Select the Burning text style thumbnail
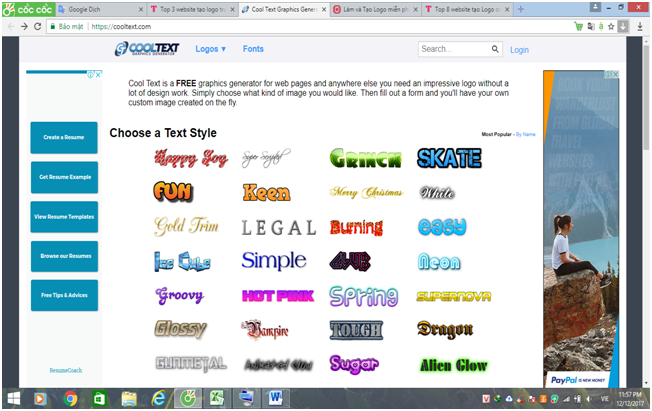 tap(356, 227)
